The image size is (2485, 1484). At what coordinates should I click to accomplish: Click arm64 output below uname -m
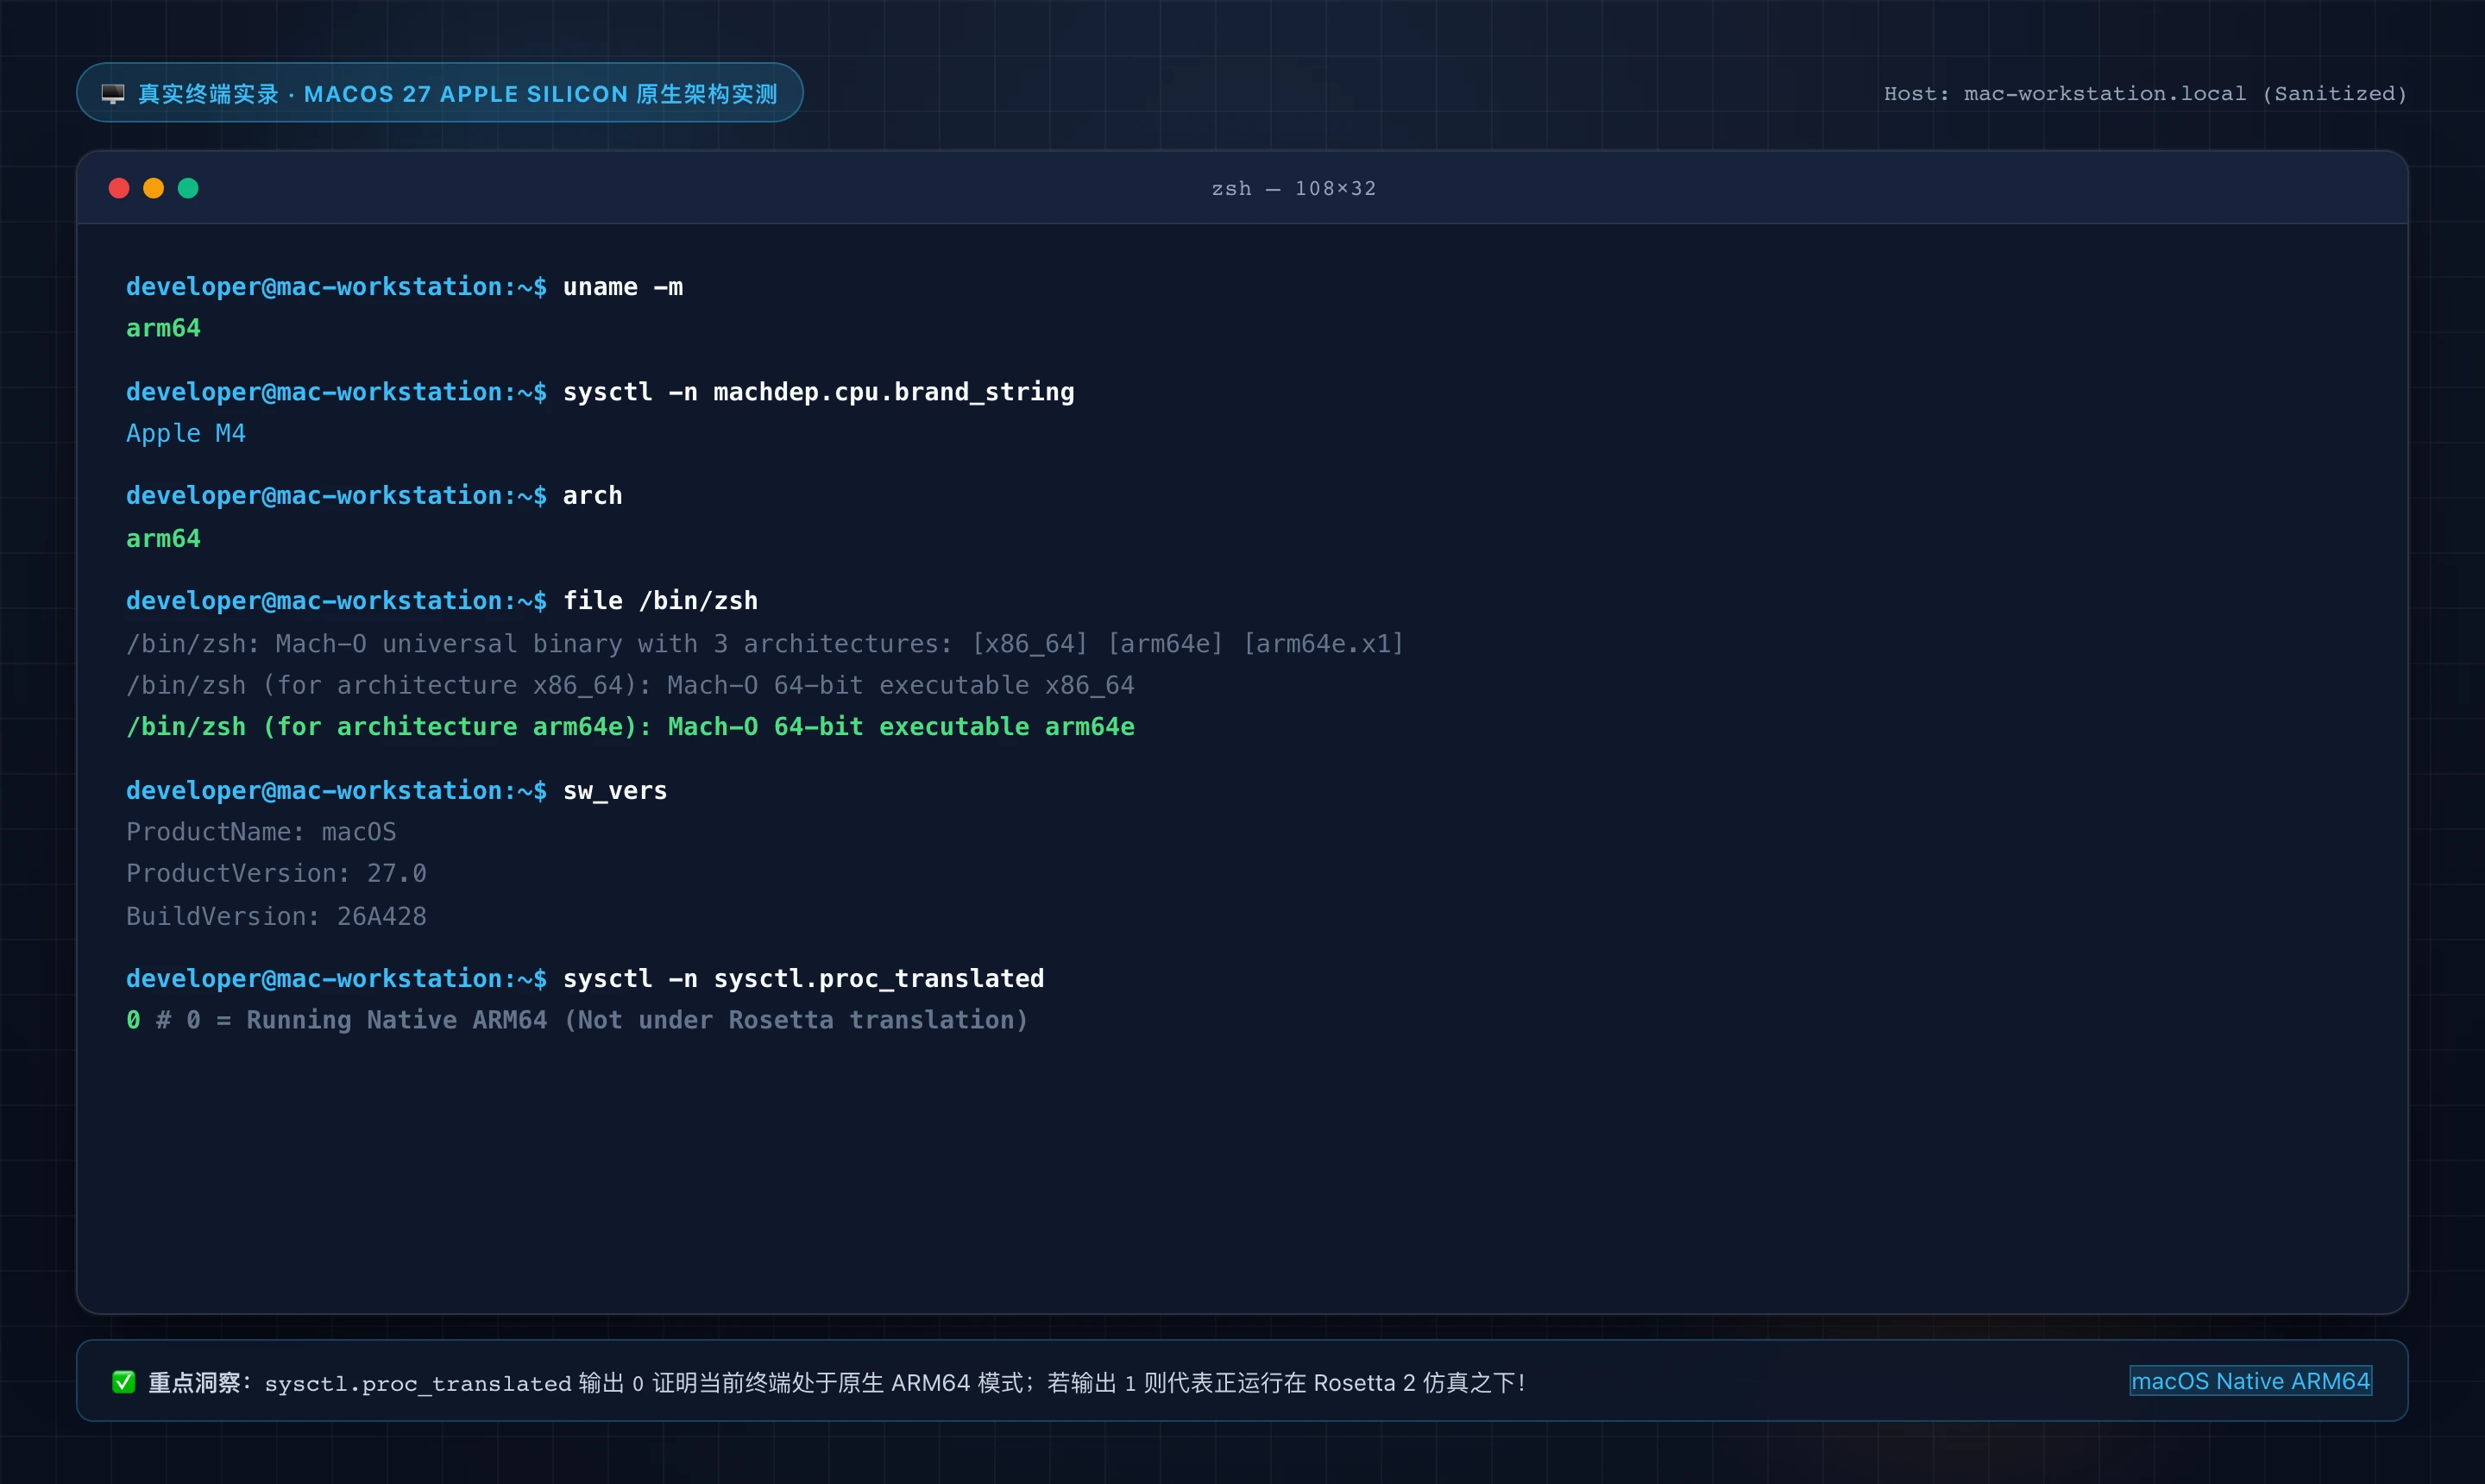163,328
